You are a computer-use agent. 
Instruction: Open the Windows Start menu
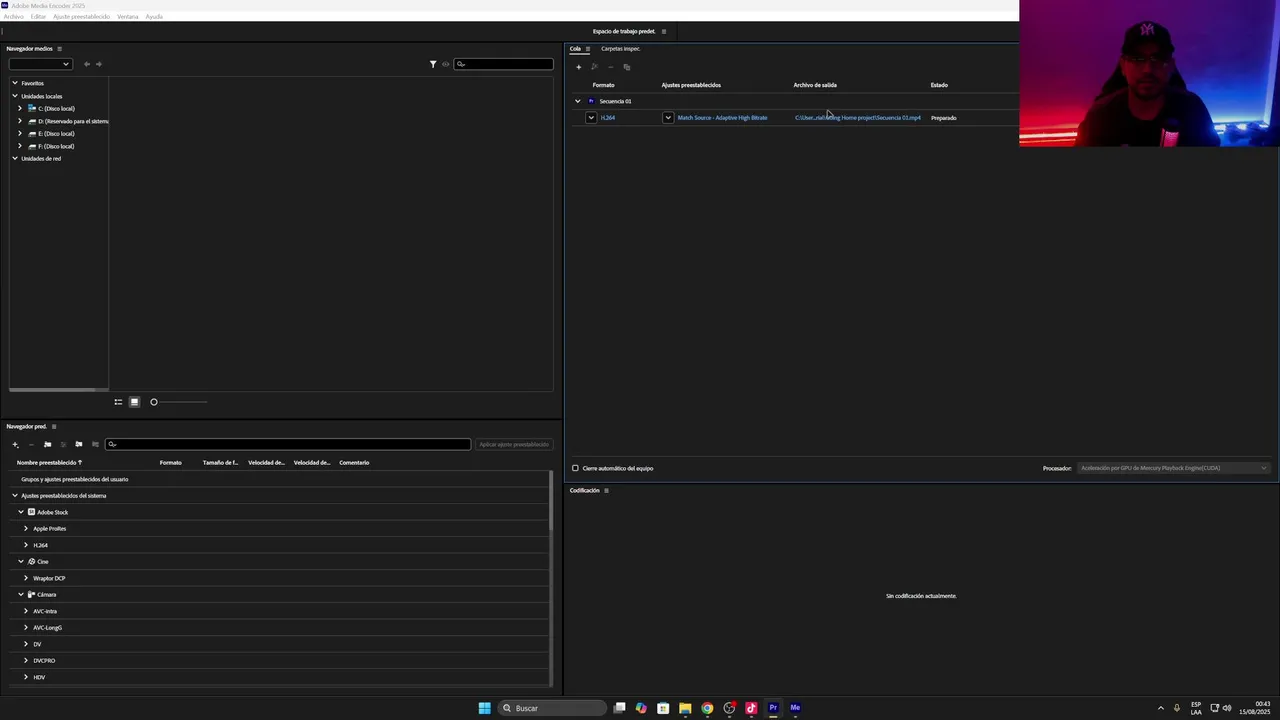[484, 708]
